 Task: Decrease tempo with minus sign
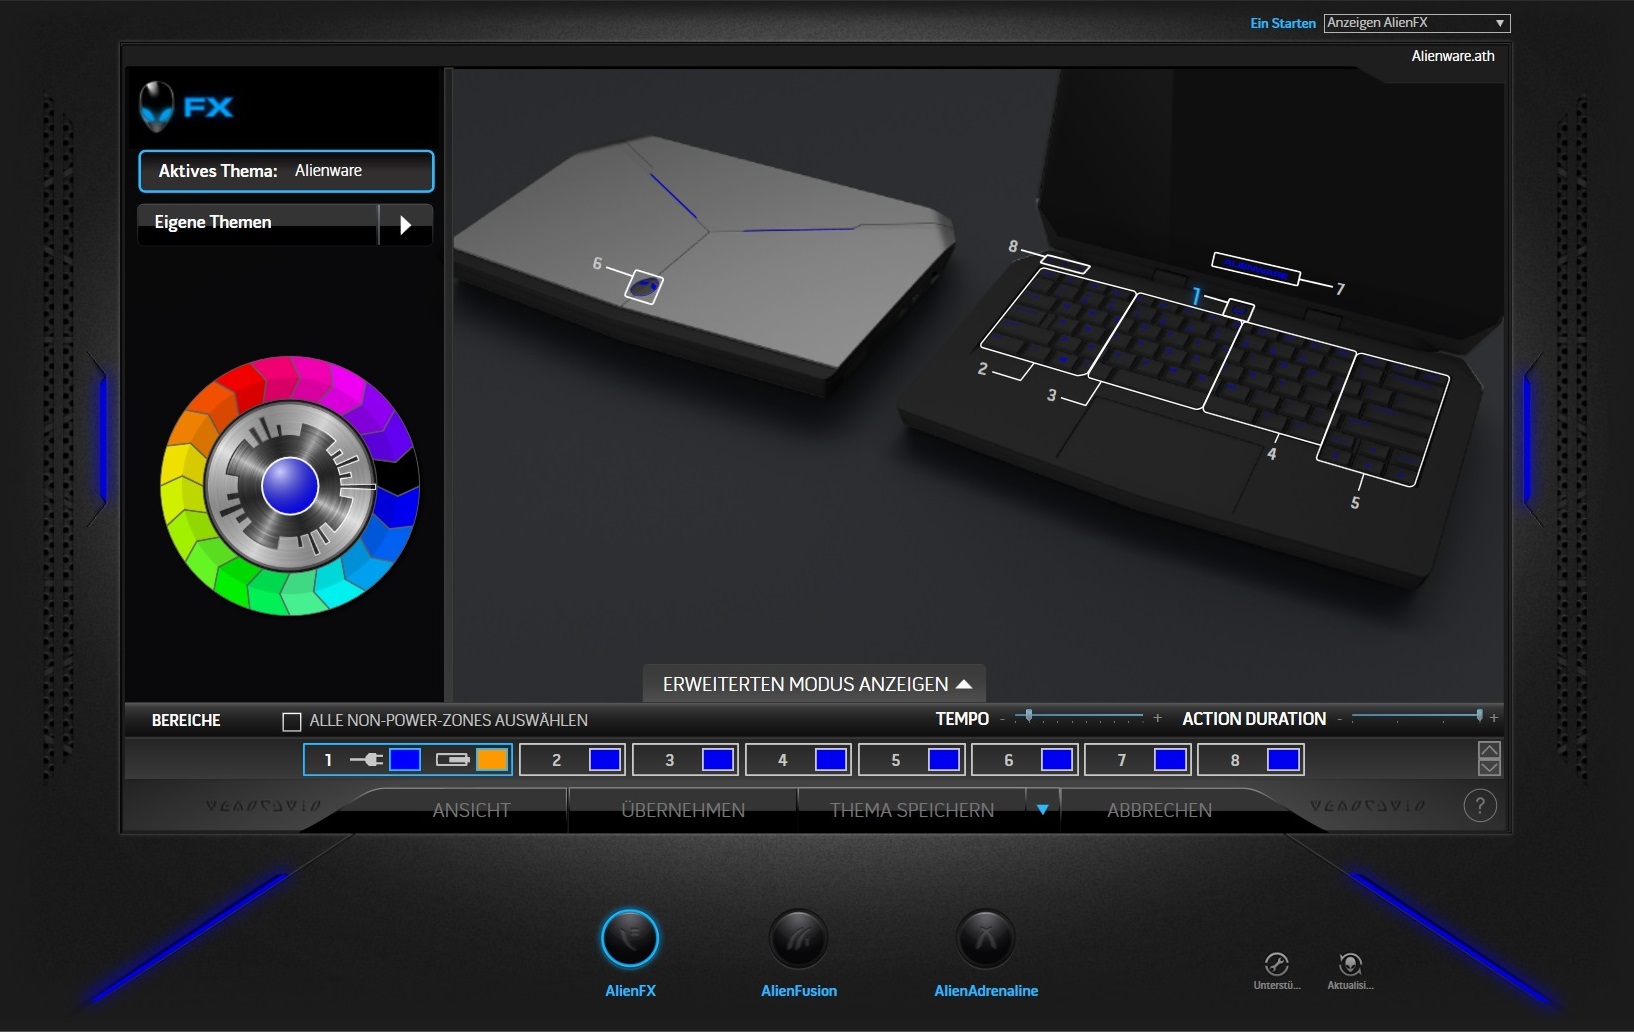[1002, 719]
